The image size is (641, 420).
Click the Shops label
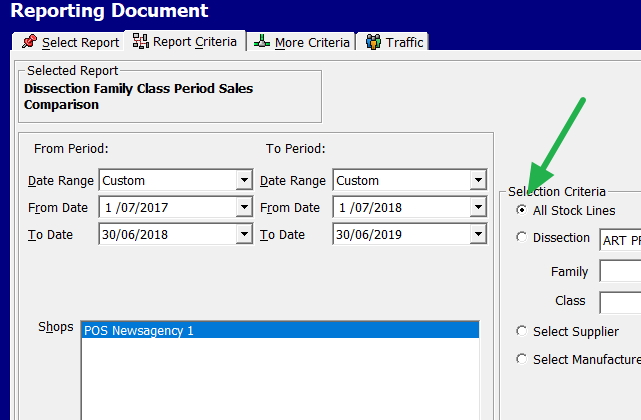[x=56, y=327]
